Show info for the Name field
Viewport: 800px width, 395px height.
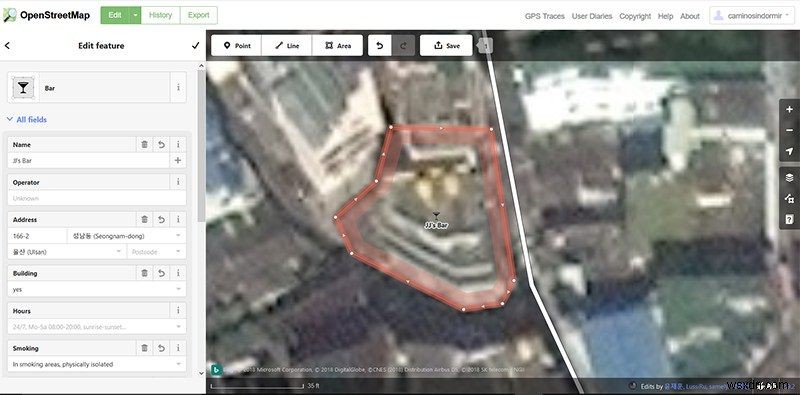click(178, 145)
